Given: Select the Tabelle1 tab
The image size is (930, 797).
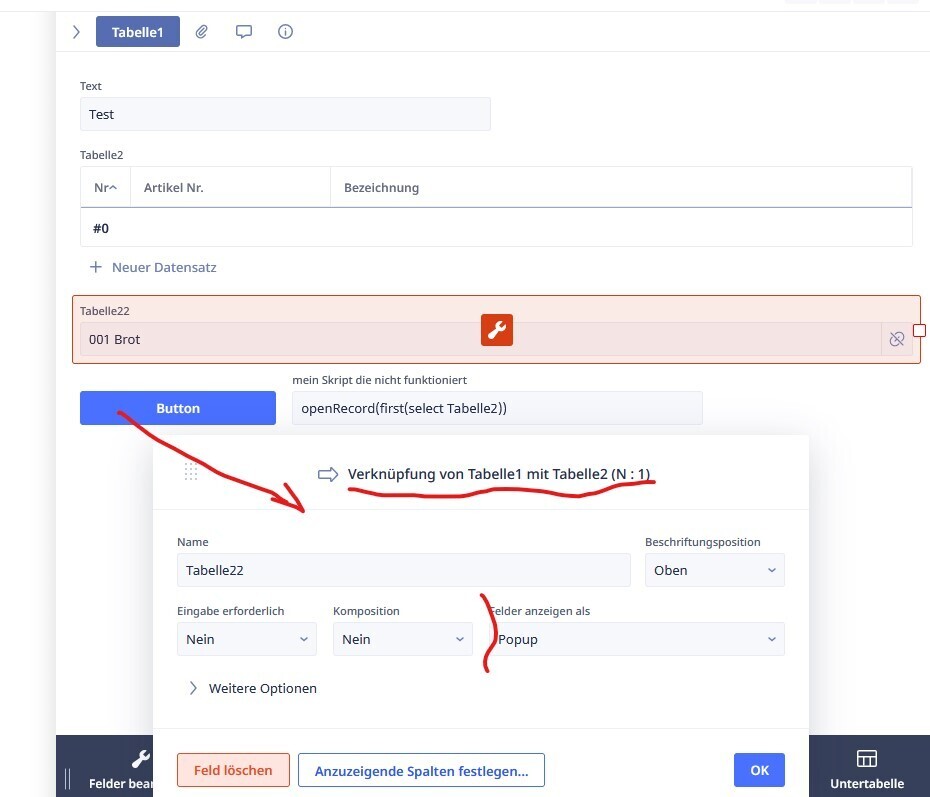Looking at the screenshot, I should tap(138, 32).
